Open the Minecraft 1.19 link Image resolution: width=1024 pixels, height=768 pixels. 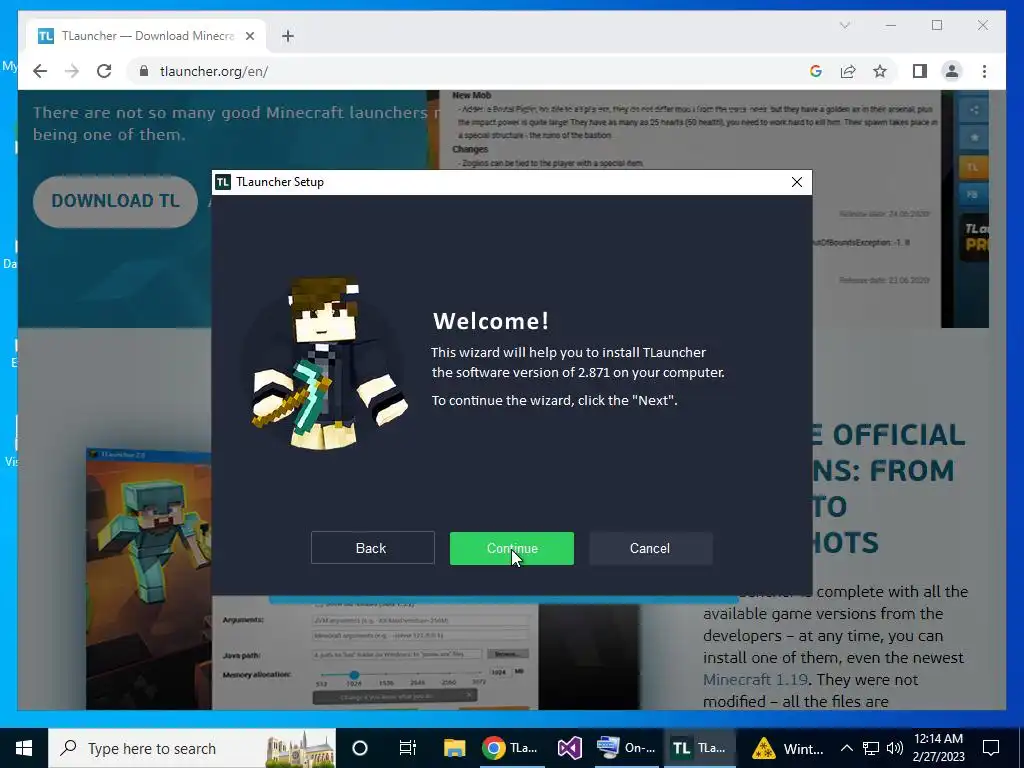tap(756, 680)
